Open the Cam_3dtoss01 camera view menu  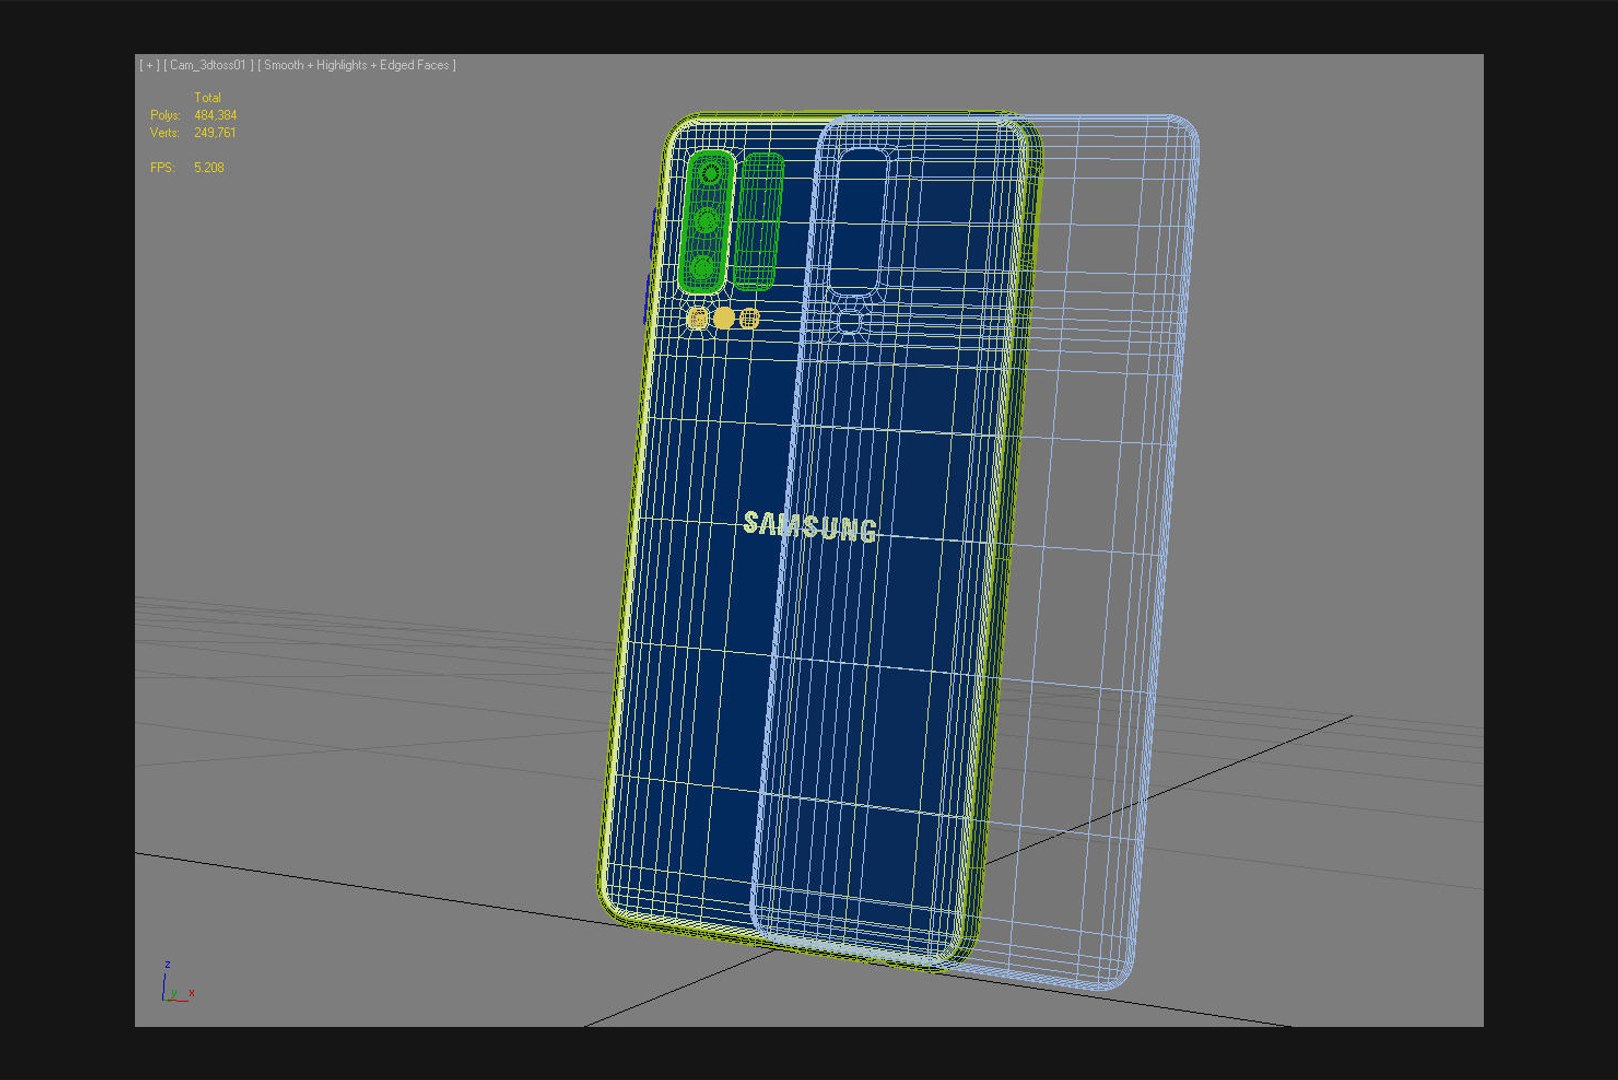(x=208, y=65)
